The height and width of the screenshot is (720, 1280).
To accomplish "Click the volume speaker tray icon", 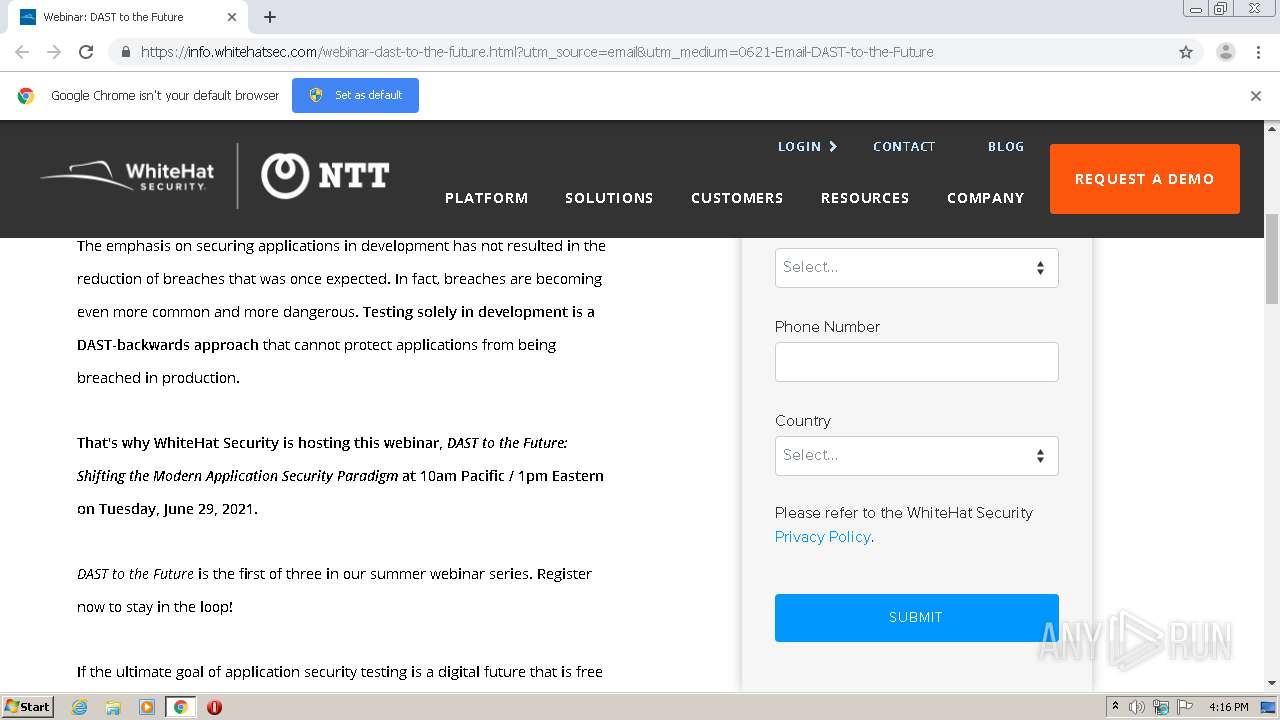I will point(1137,707).
